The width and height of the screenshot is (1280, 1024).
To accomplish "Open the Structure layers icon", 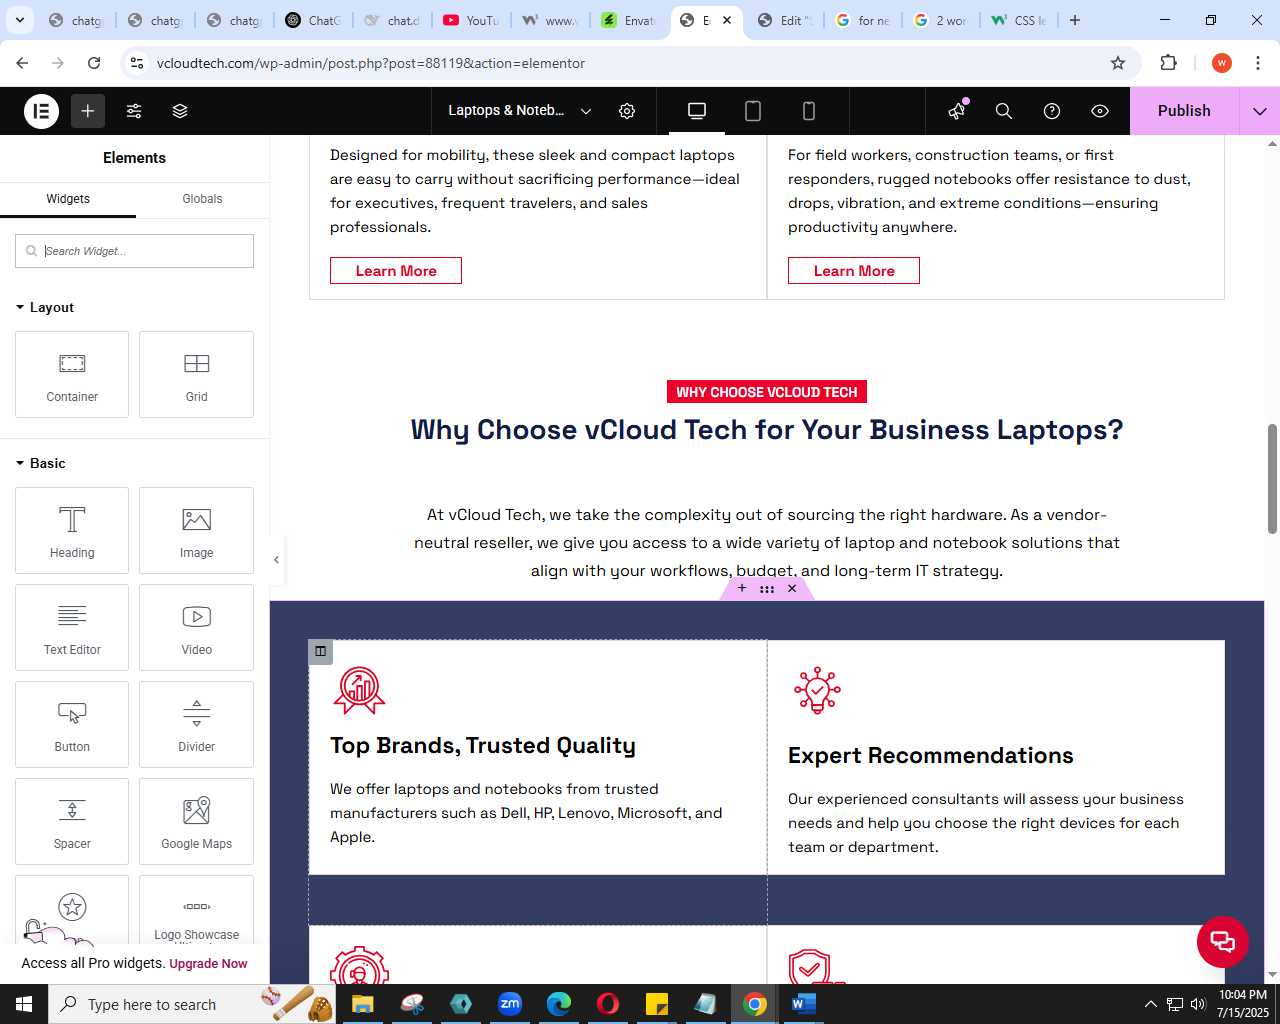I will [180, 111].
